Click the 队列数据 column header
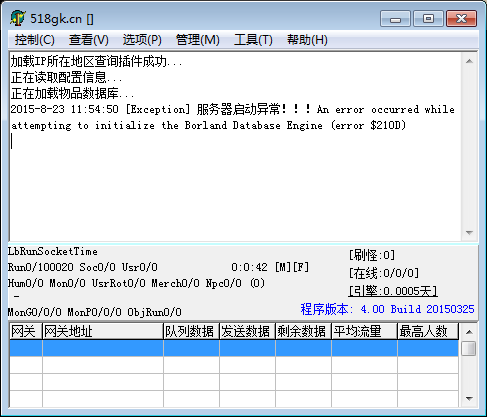The width and height of the screenshot is (487, 417). (191, 331)
